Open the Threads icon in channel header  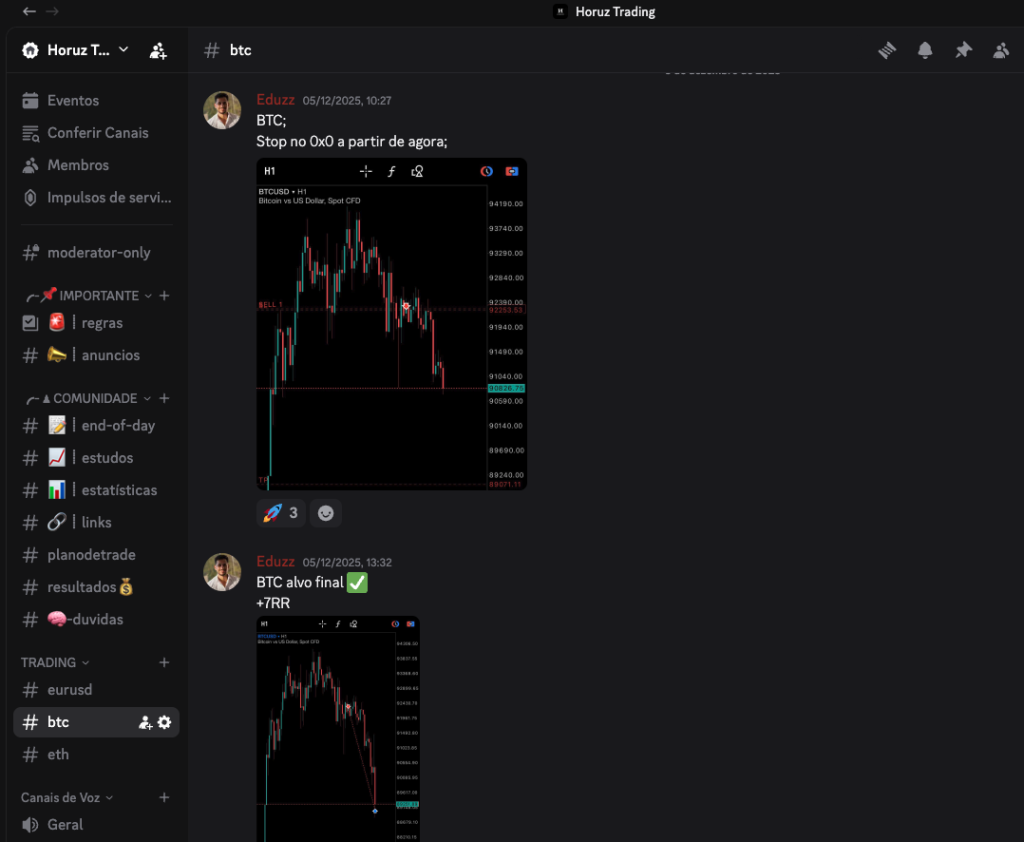887,50
